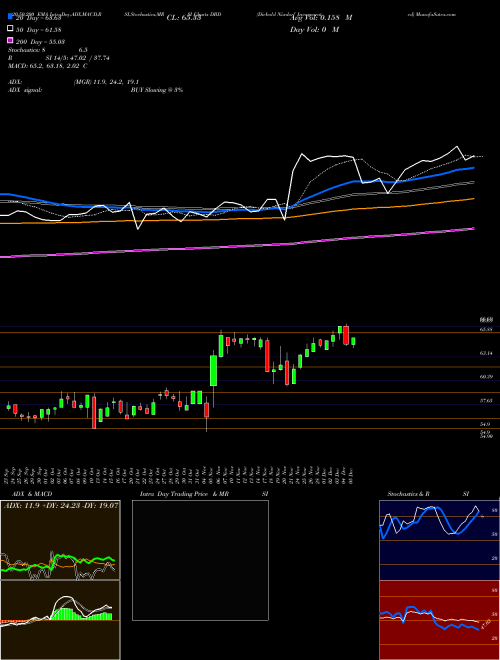
Task: Select the '50 Day = 61.58' legend text
Action: 39,29
